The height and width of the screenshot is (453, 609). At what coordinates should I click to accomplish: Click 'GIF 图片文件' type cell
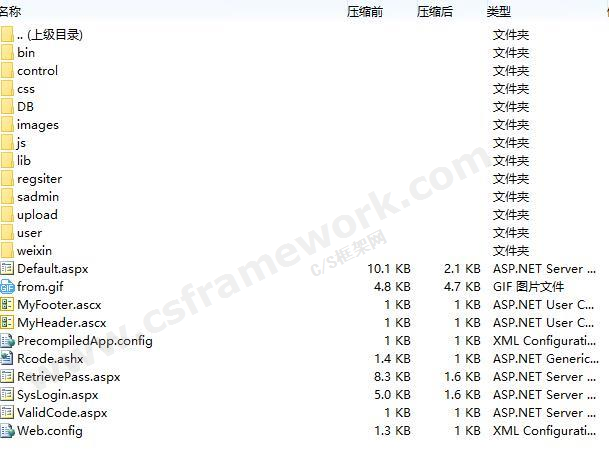[528, 287]
